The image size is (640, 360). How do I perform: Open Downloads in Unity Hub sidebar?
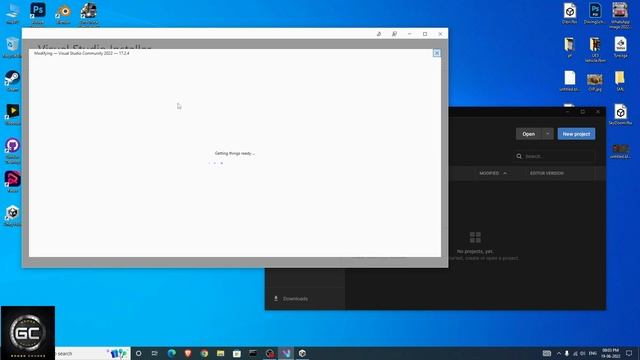(291, 299)
